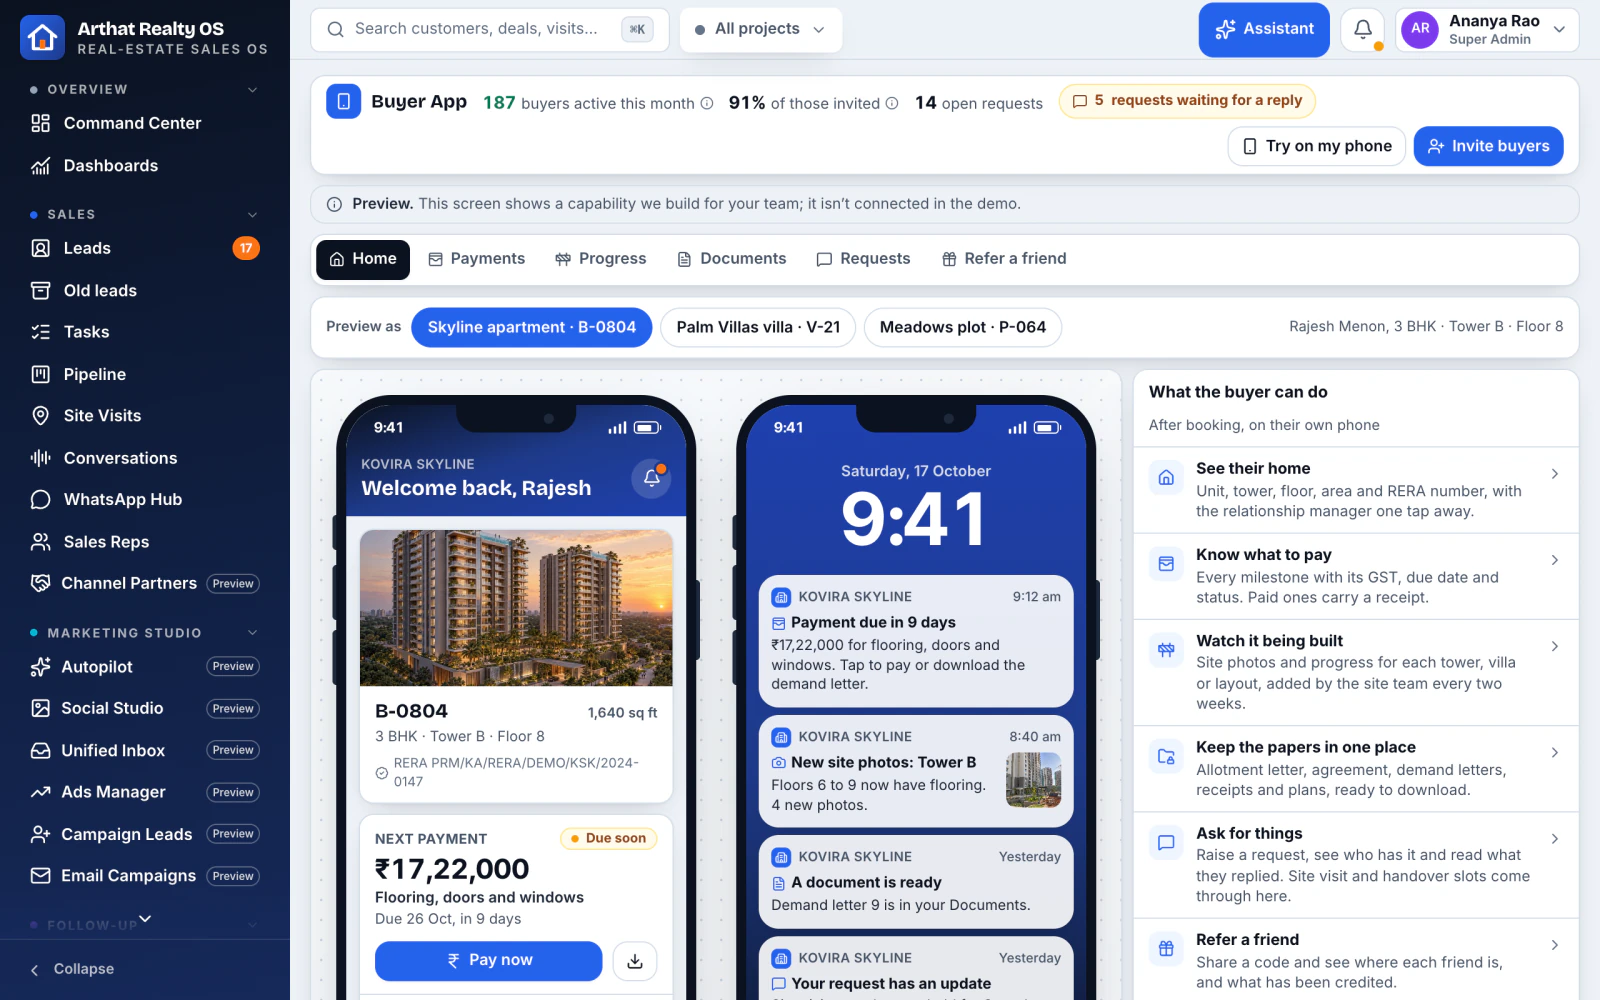
Task: Preview as Meadows plot P-064
Action: (963, 327)
